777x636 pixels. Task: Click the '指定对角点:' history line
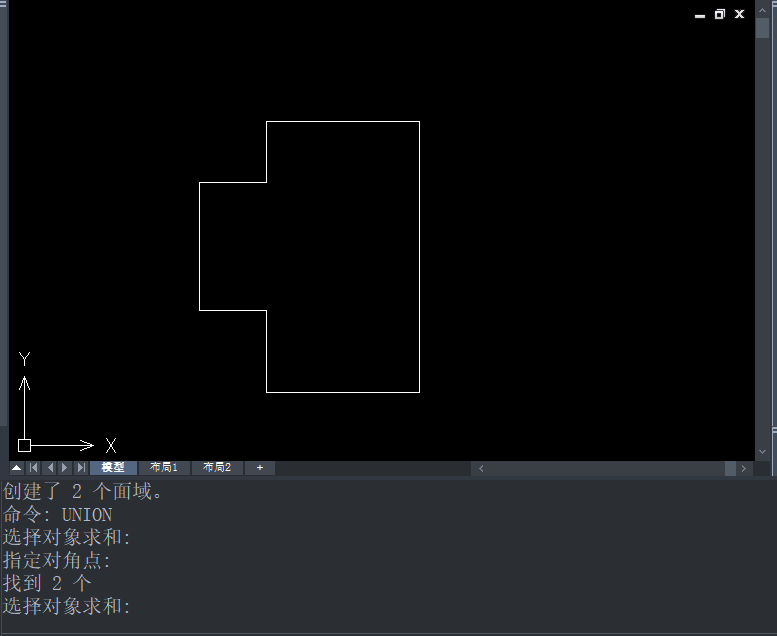(56, 560)
